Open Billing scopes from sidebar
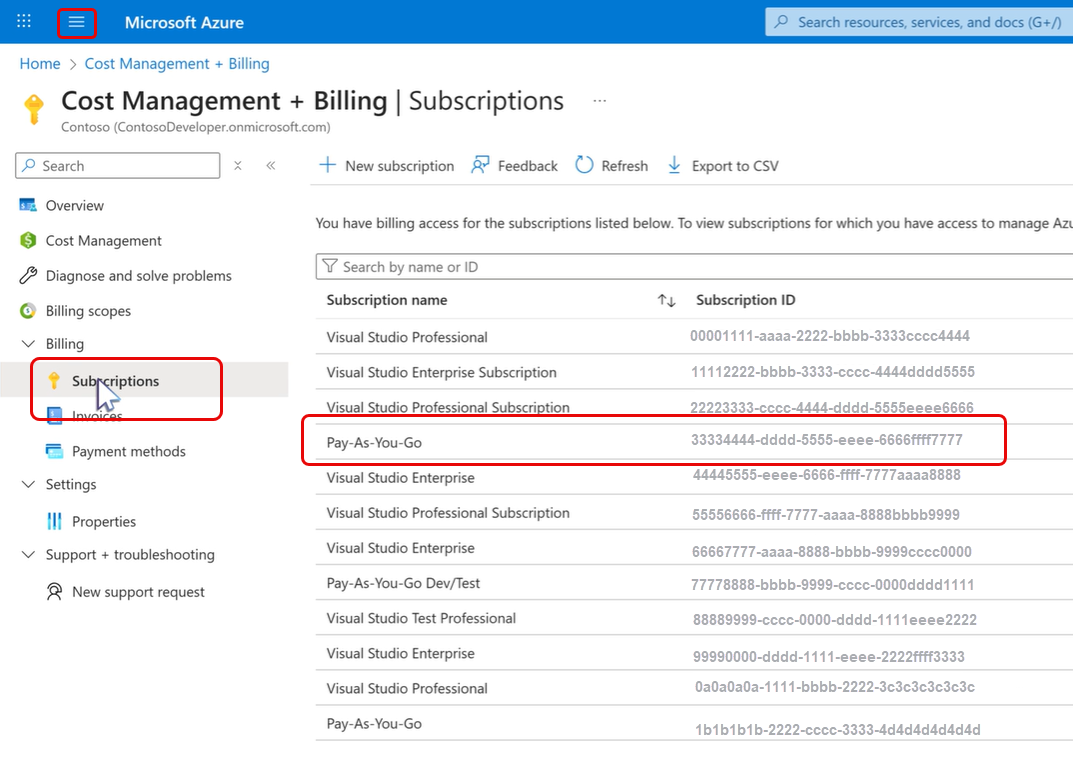The width and height of the screenshot is (1073, 764). pos(88,311)
